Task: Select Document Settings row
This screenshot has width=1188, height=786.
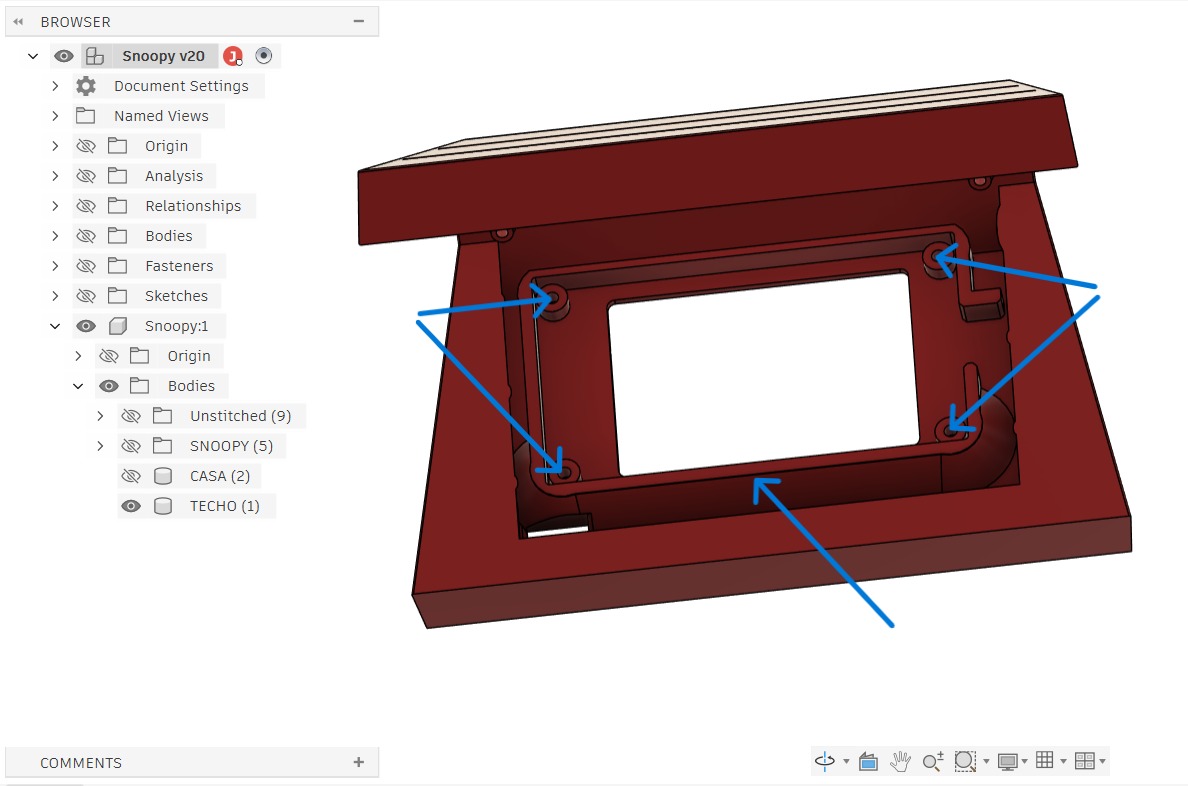Action: click(168, 86)
